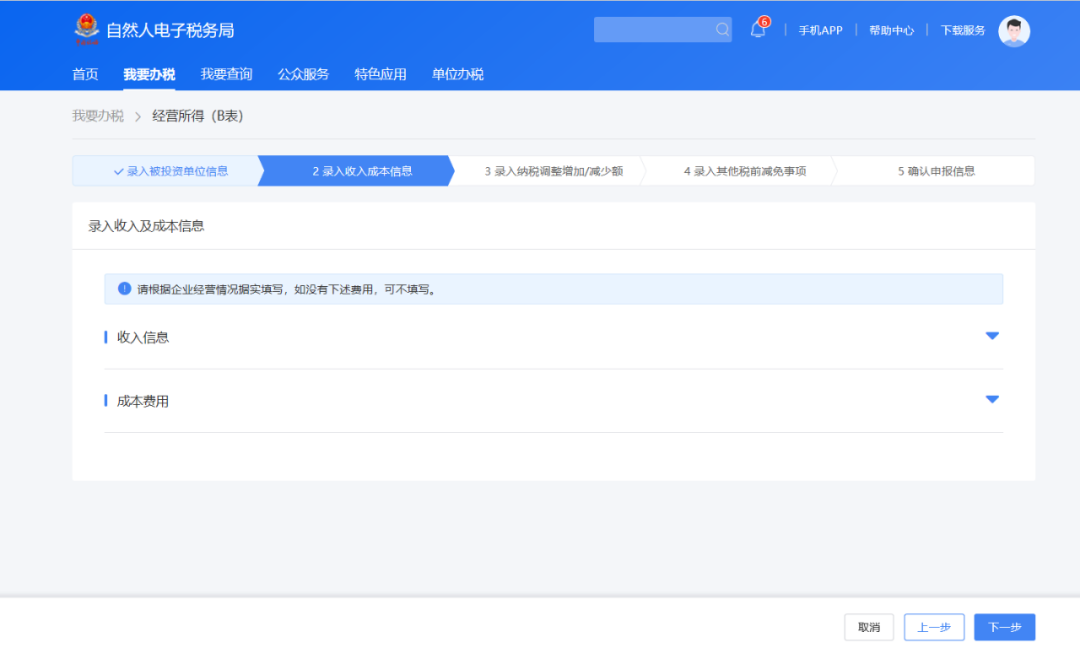Open the 公众服务 menu
The height and width of the screenshot is (648, 1080).
303,73
